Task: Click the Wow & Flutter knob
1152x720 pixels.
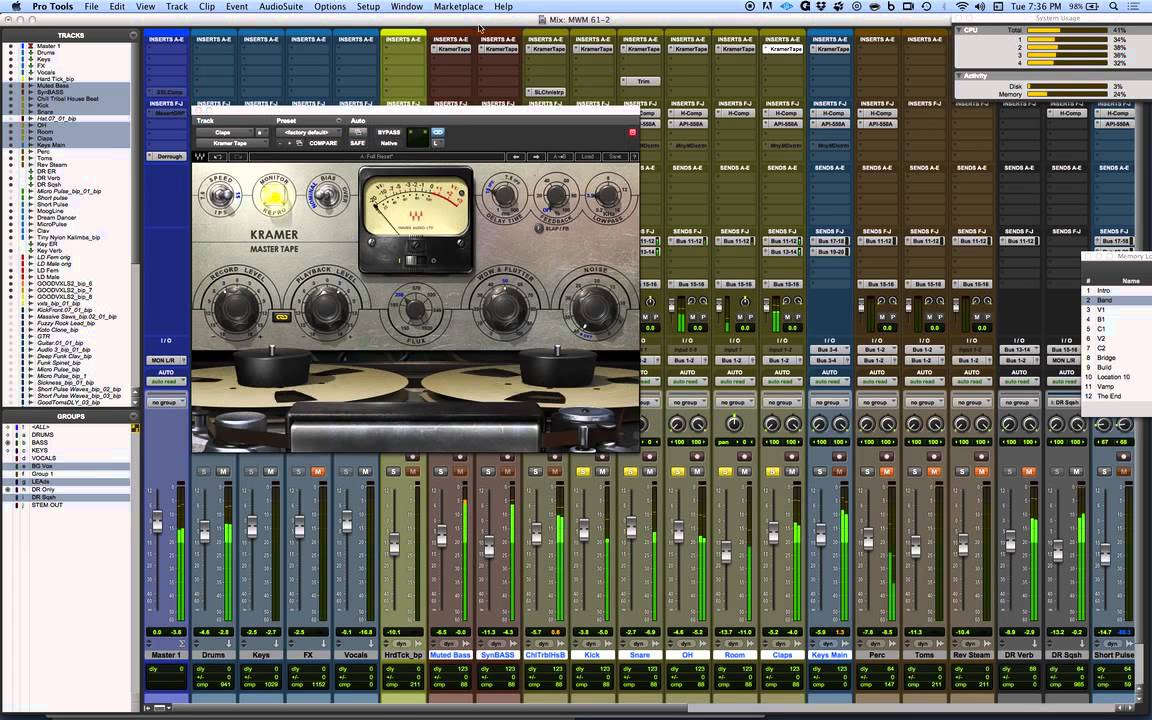Action: click(504, 307)
